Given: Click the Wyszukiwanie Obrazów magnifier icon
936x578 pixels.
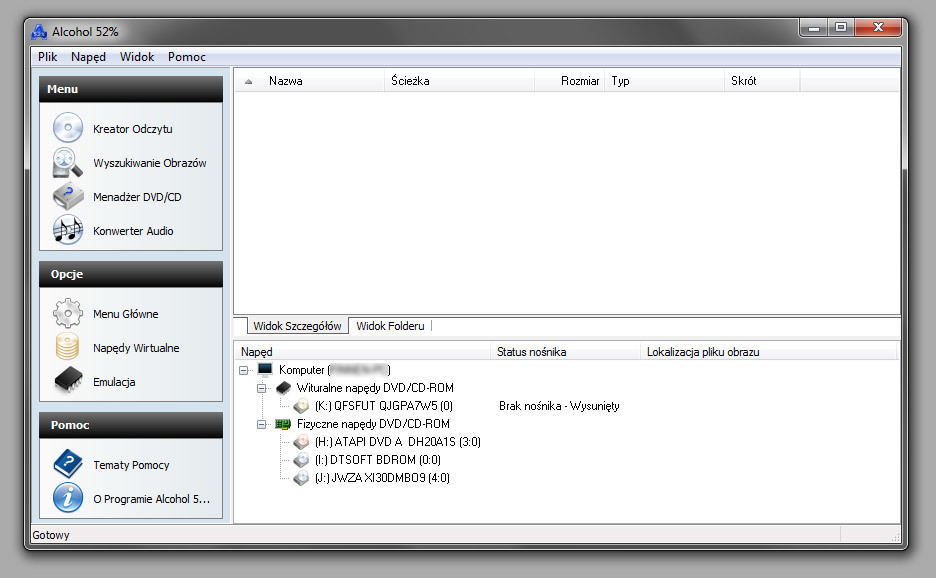Looking at the screenshot, I should pos(67,162).
